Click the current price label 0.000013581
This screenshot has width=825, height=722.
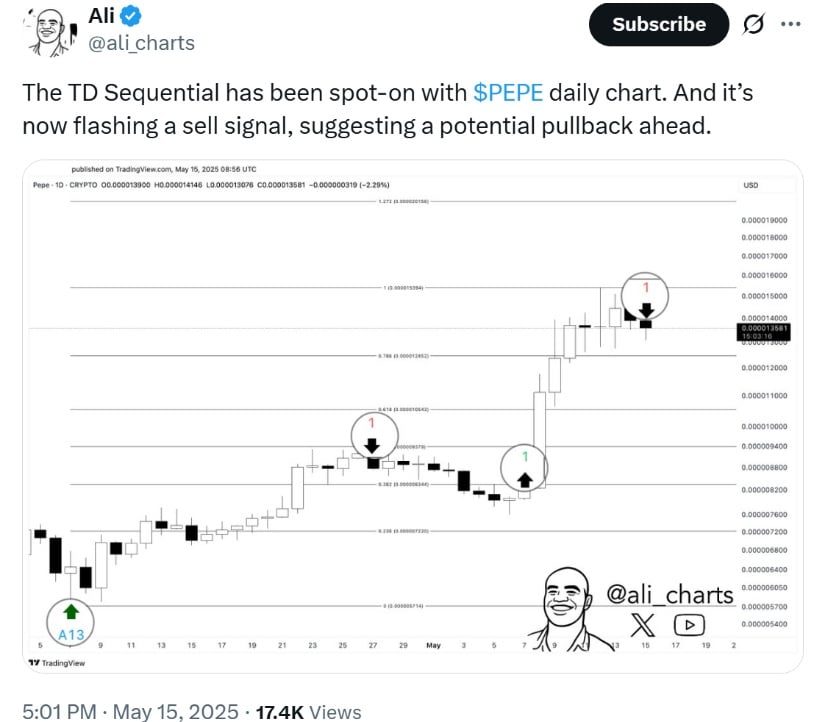[764, 328]
